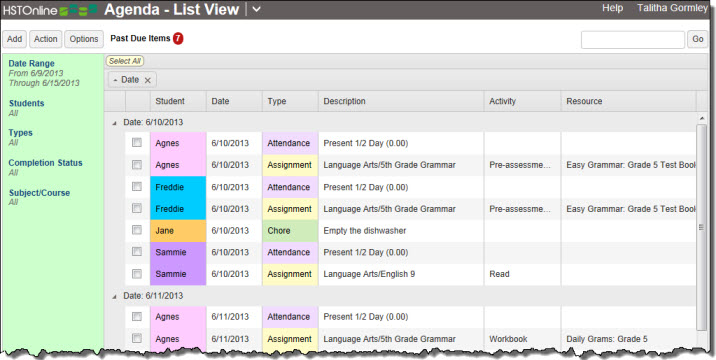The image size is (716, 360).
Task: Sort by Type column header
Action: click(x=290, y=101)
